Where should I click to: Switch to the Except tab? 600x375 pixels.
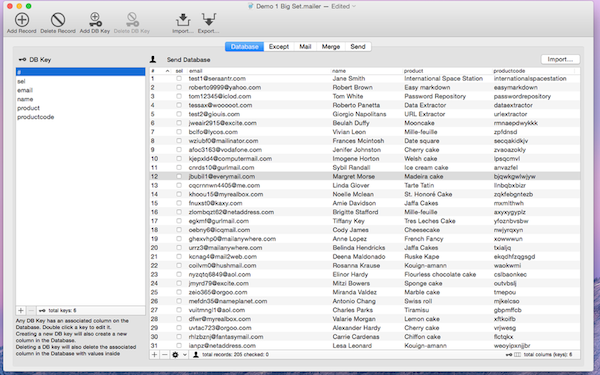click(279, 47)
